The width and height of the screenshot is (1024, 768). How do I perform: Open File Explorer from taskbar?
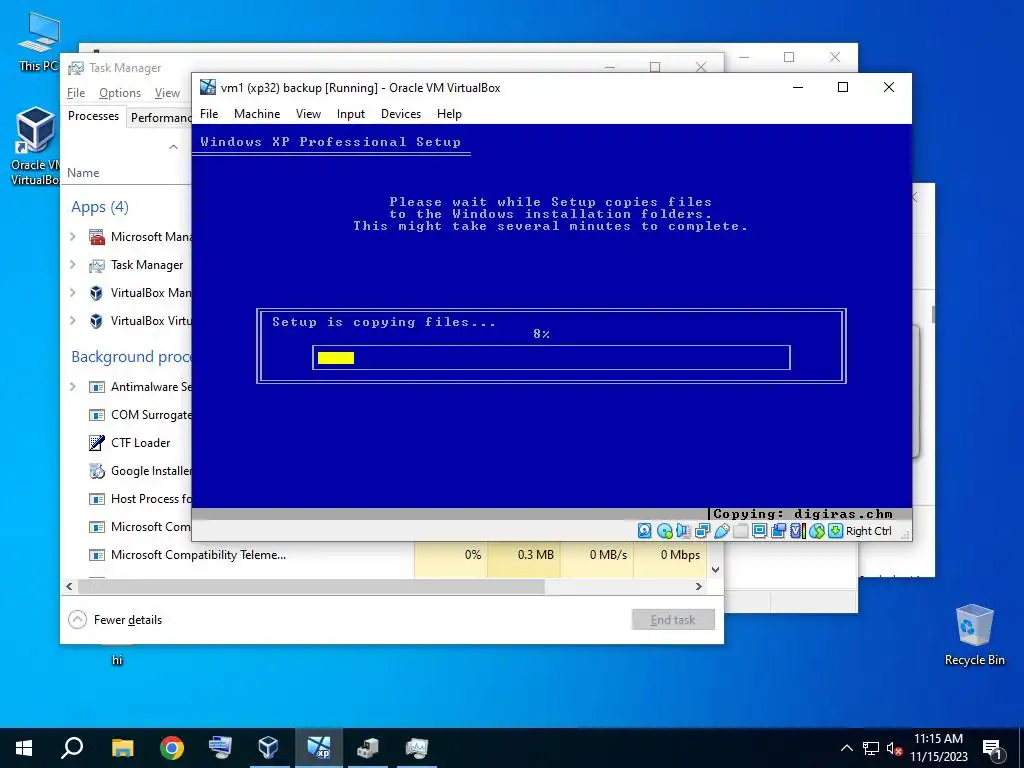point(122,748)
